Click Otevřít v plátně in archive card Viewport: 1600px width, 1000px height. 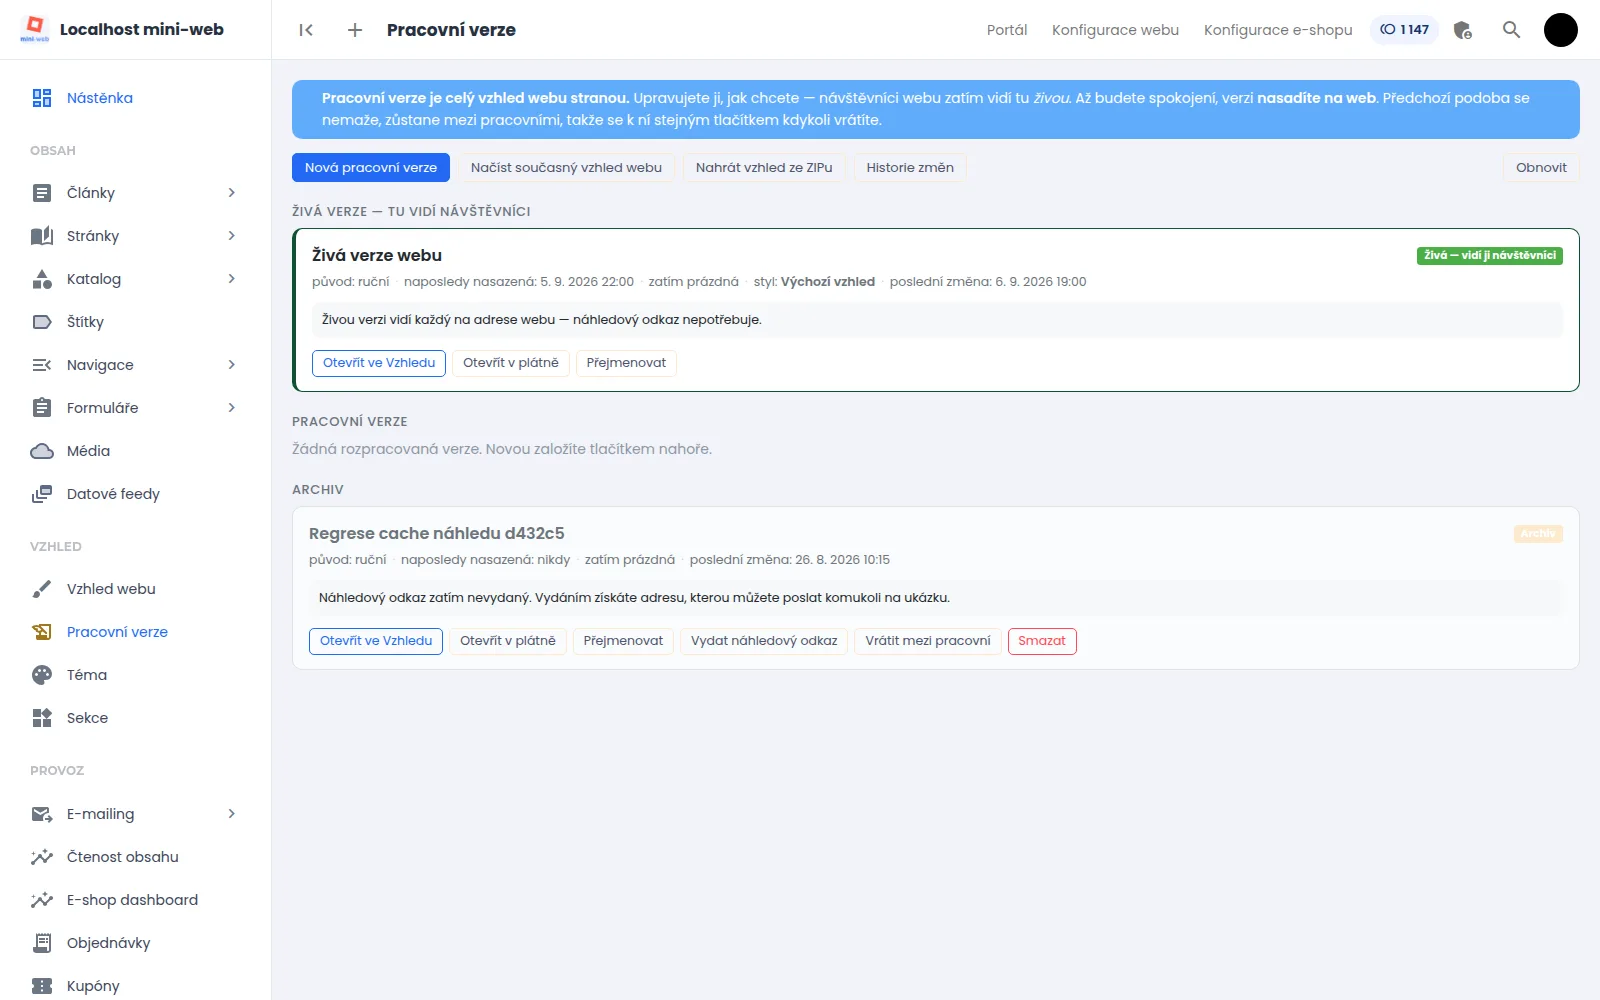coord(508,641)
